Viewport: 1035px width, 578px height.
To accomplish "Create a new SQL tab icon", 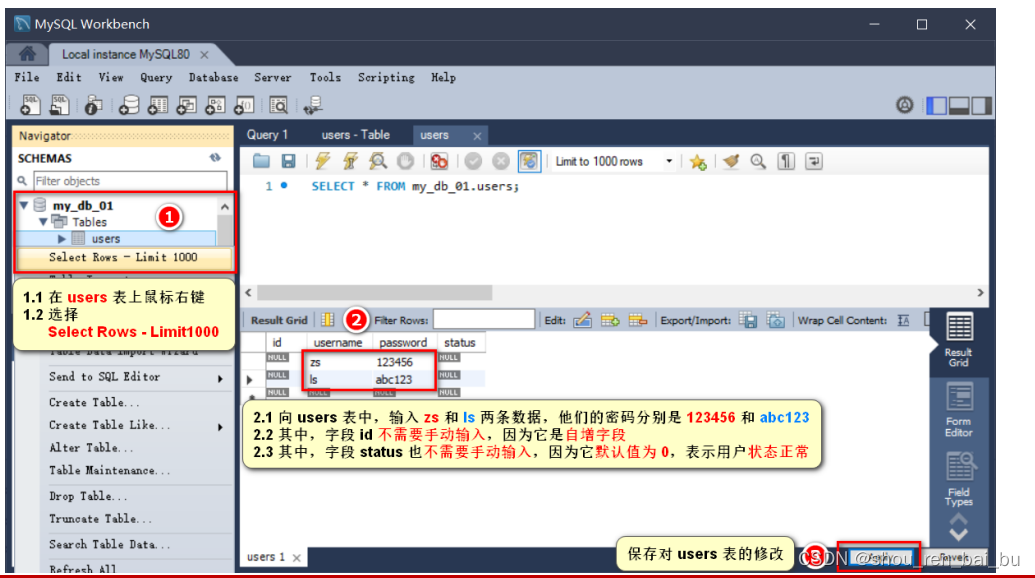I will click(30, 105).
